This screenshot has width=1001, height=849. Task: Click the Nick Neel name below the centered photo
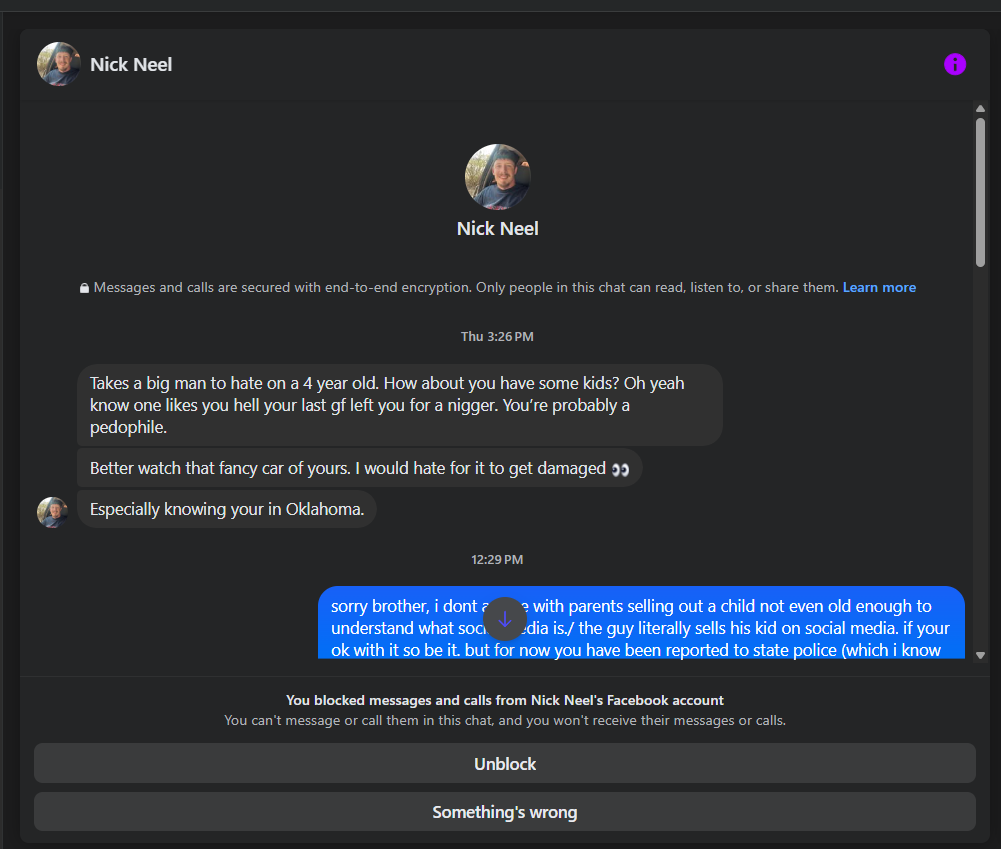click(x=498, y=229)
